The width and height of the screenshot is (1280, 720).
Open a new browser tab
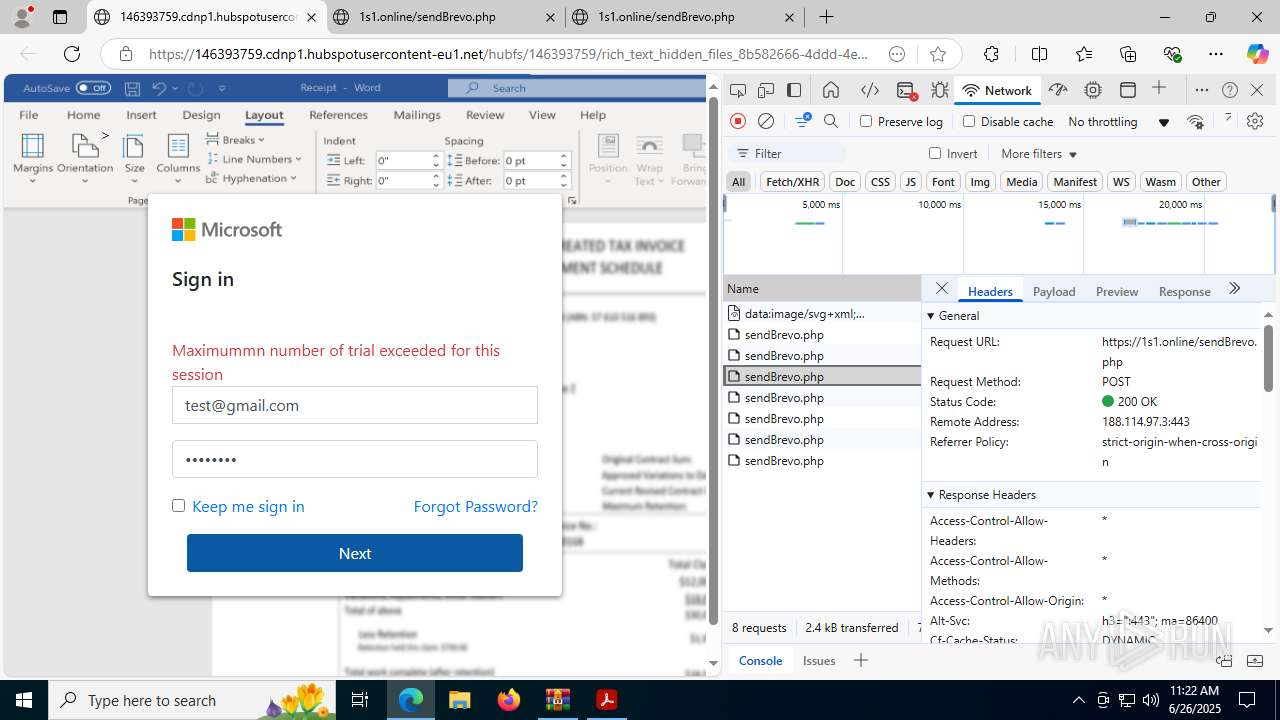coord(826,17)
